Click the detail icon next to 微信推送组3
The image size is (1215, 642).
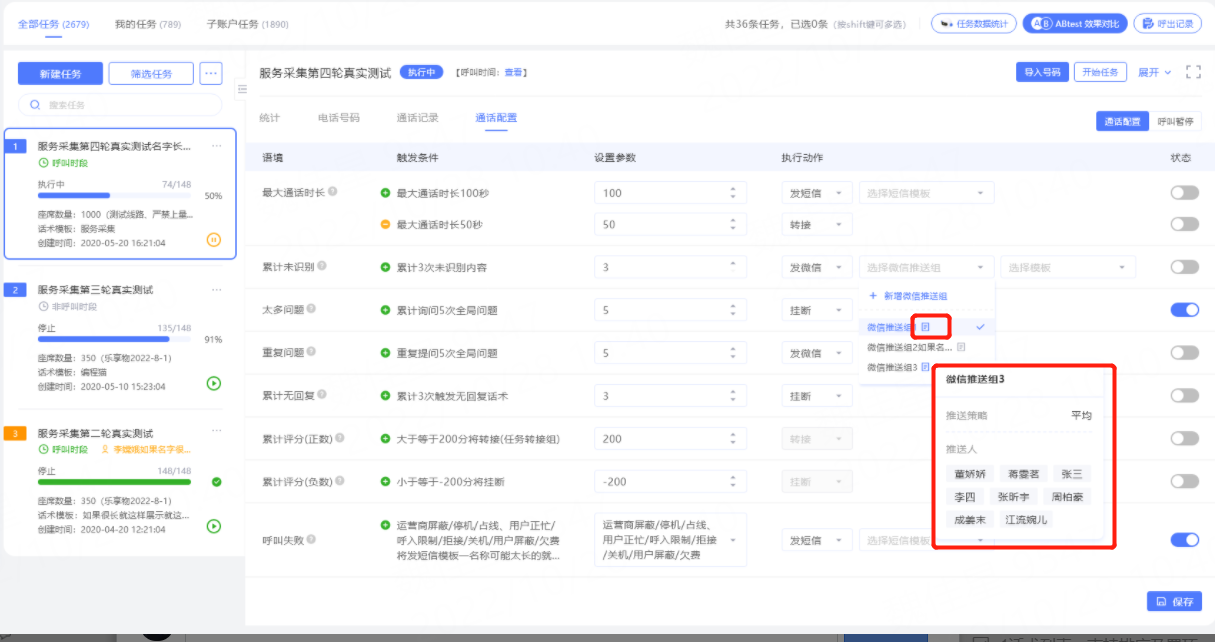coord(926,368)
